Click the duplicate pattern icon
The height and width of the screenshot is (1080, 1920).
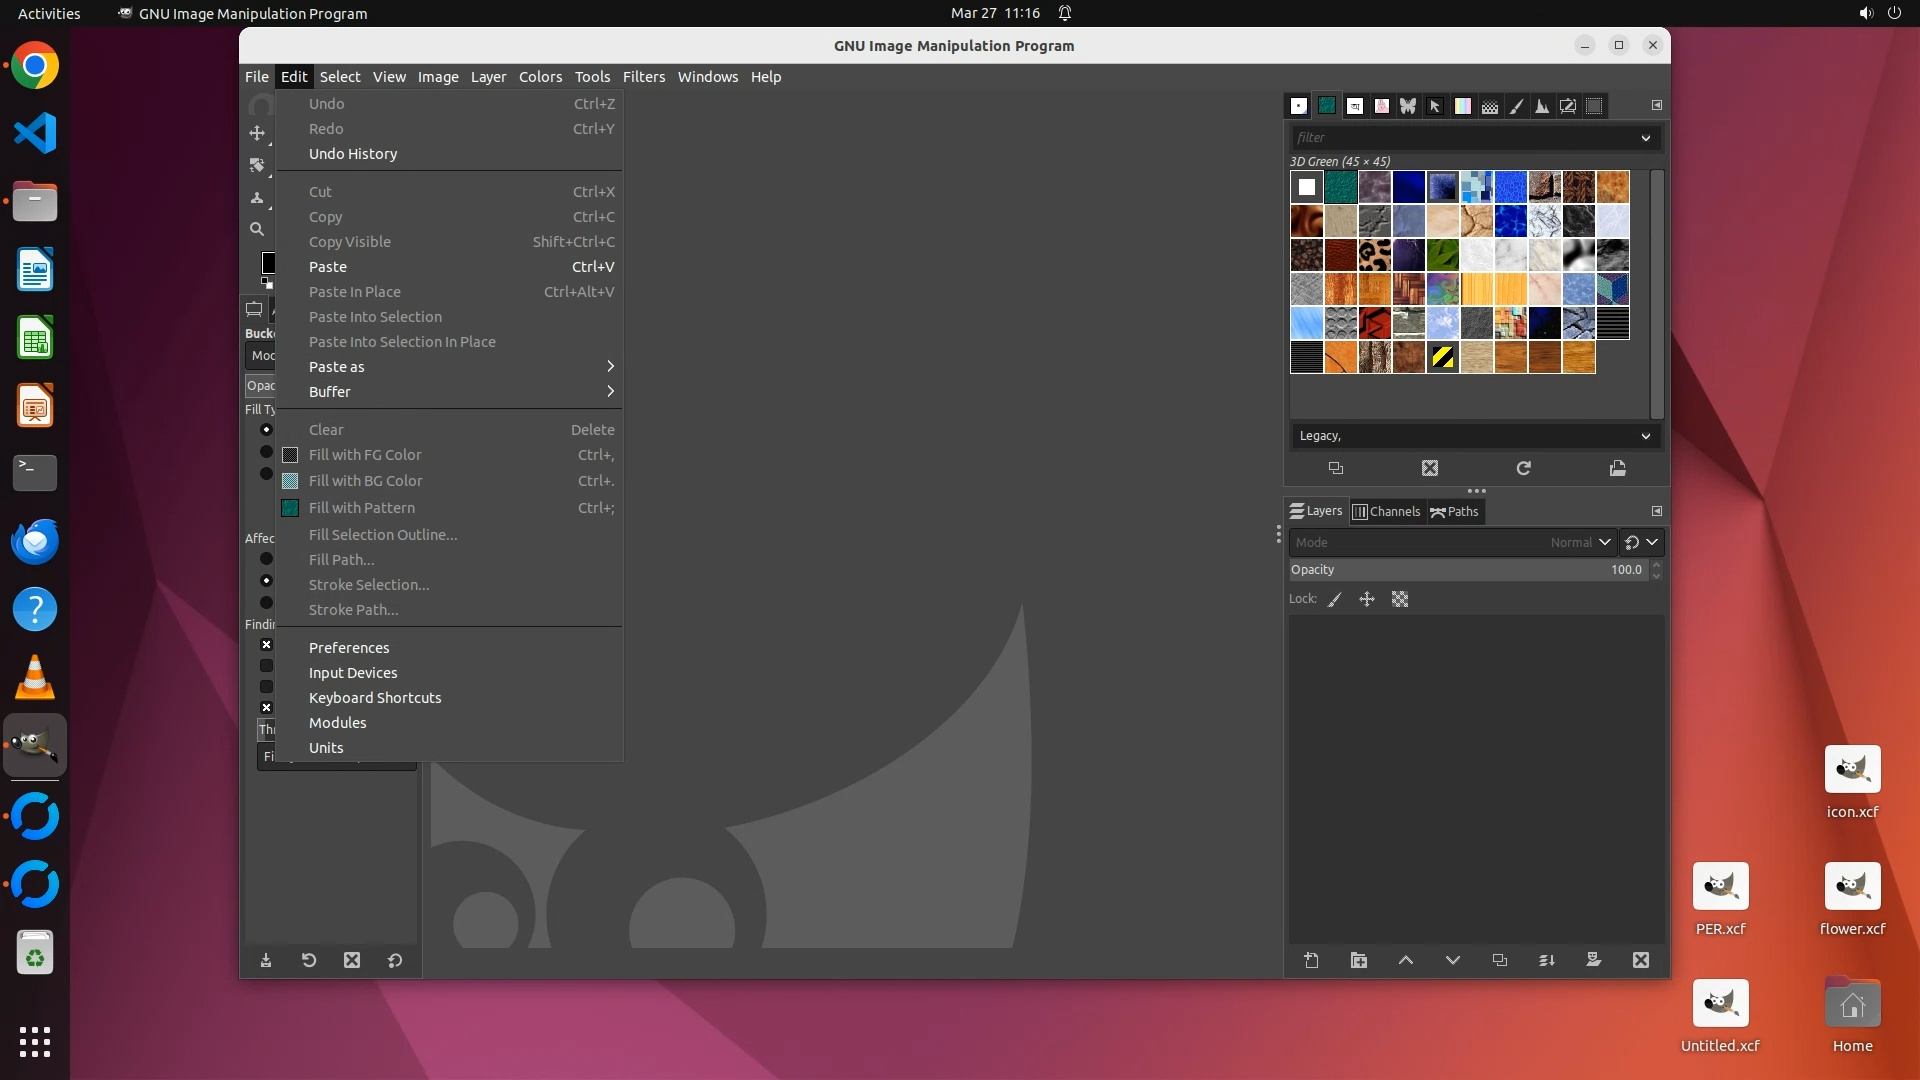[1335, 468]
